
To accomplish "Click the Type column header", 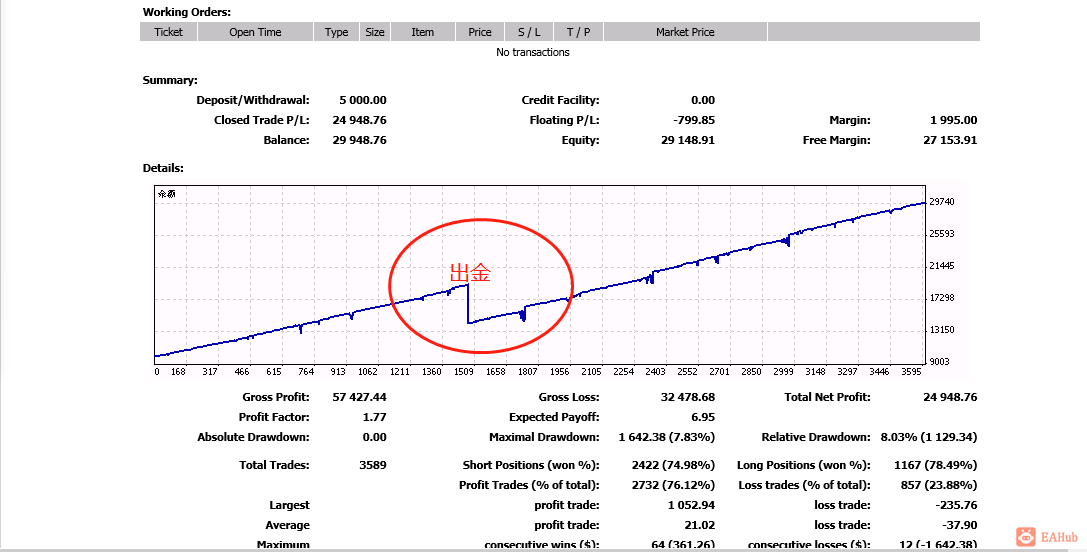I will pos(336,32).
